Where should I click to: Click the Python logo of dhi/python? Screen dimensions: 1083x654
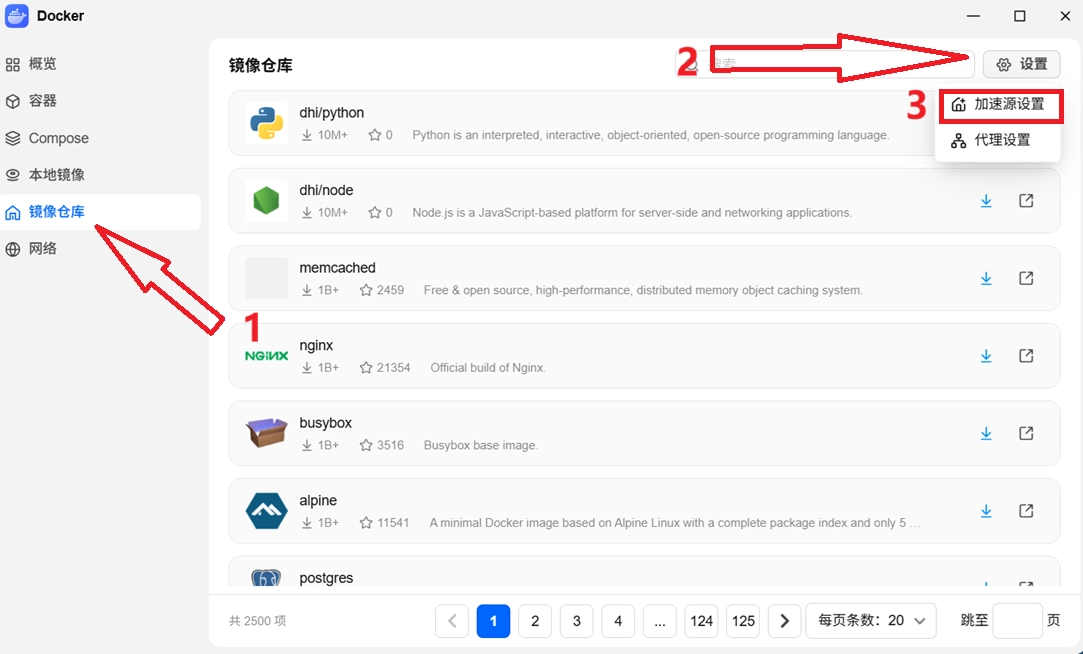267,123
